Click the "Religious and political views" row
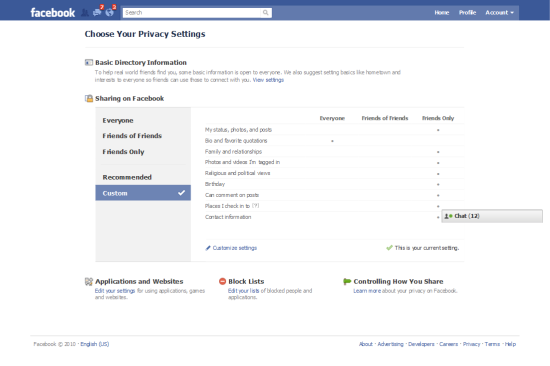This screenshot has height=366, width=550. click(334, 173)
